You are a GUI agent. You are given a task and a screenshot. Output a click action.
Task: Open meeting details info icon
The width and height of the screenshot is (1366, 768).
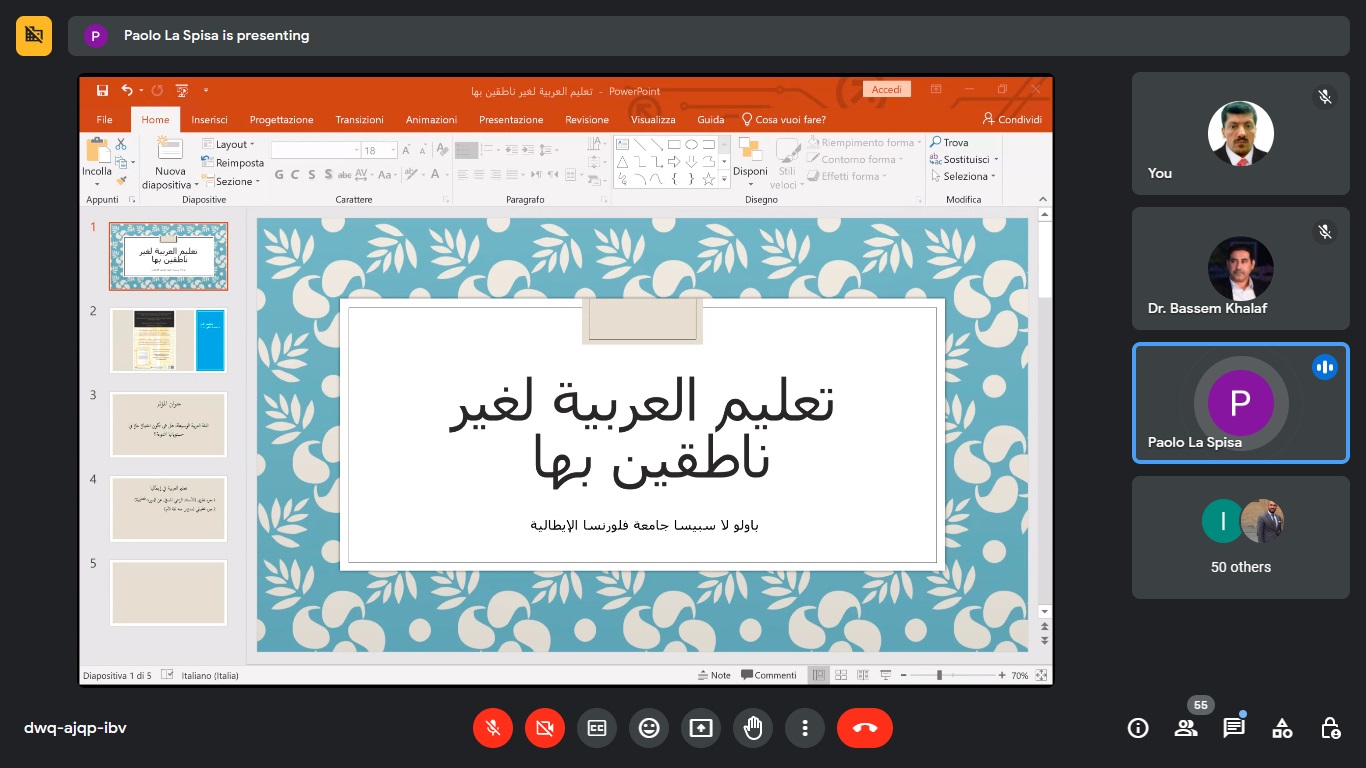pos(1138,728)
